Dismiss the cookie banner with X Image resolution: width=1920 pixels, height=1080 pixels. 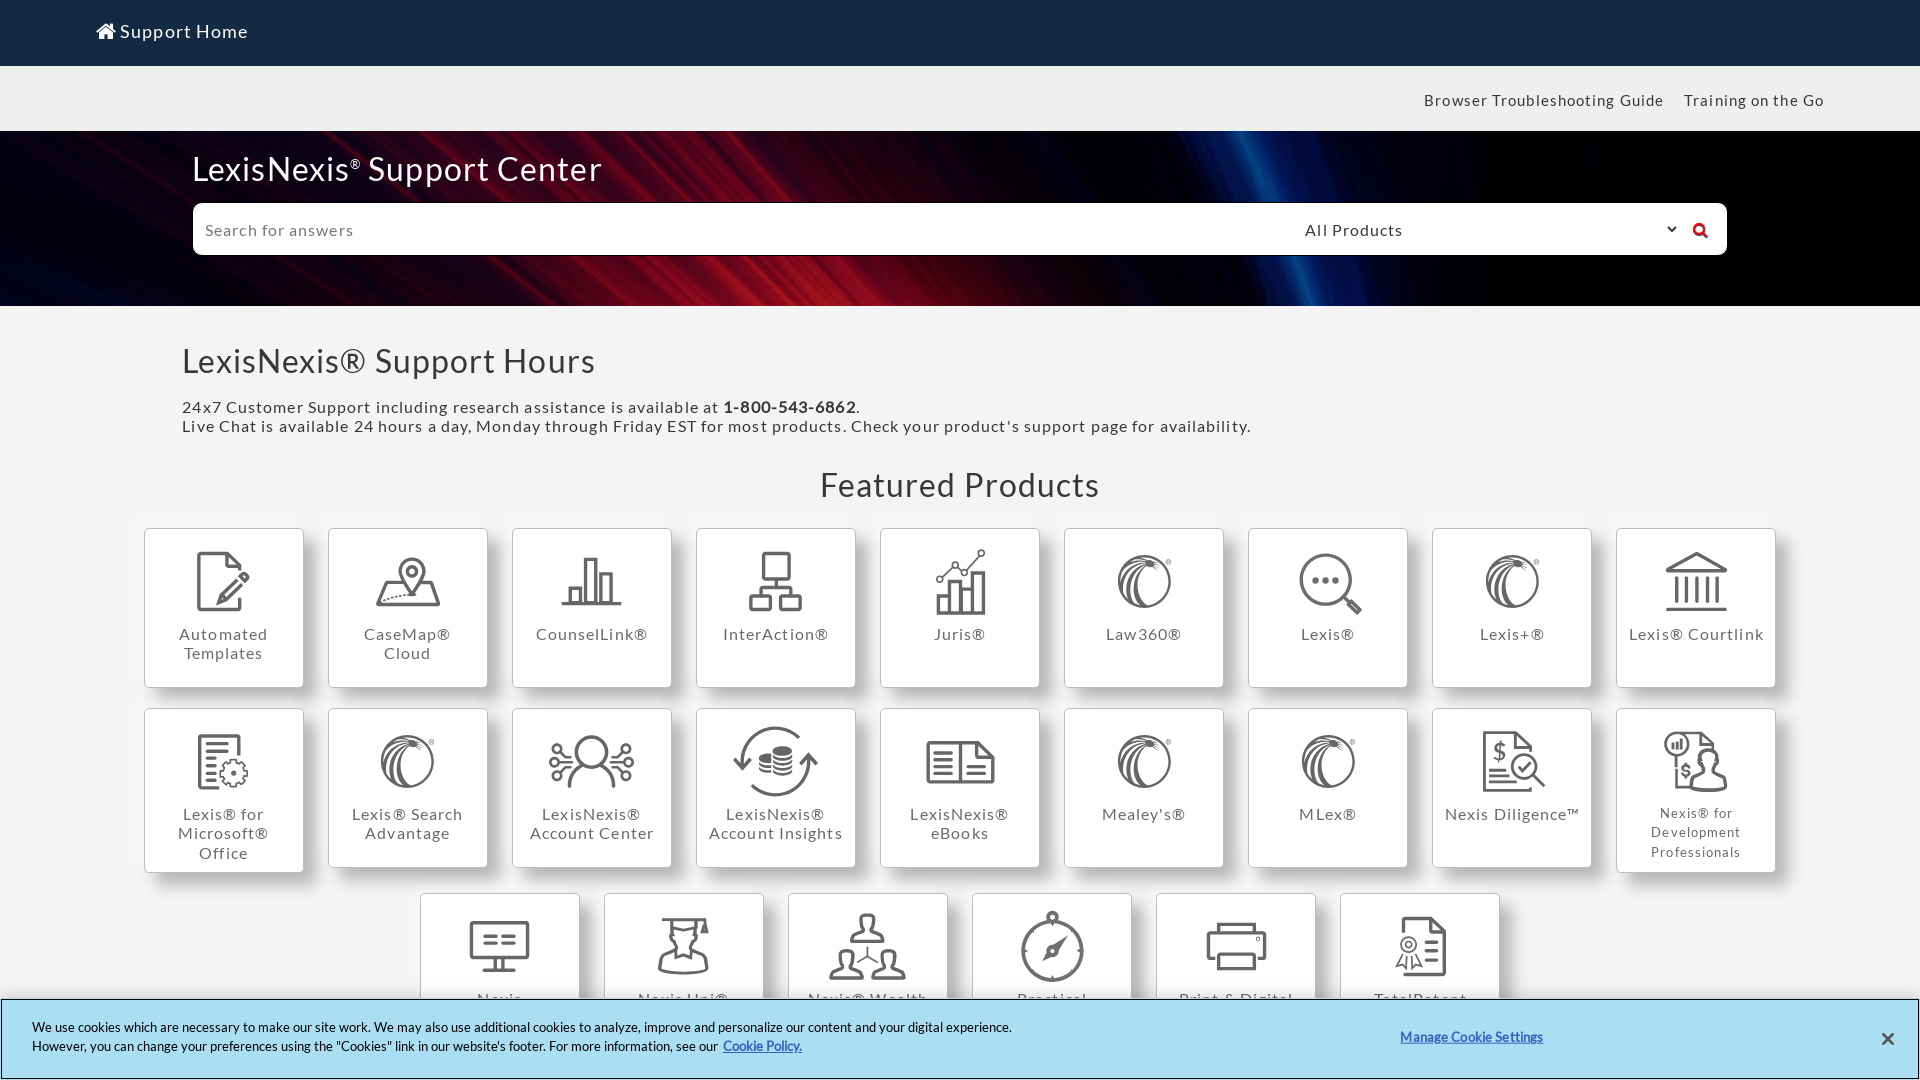click(x=1887, y=1039)
